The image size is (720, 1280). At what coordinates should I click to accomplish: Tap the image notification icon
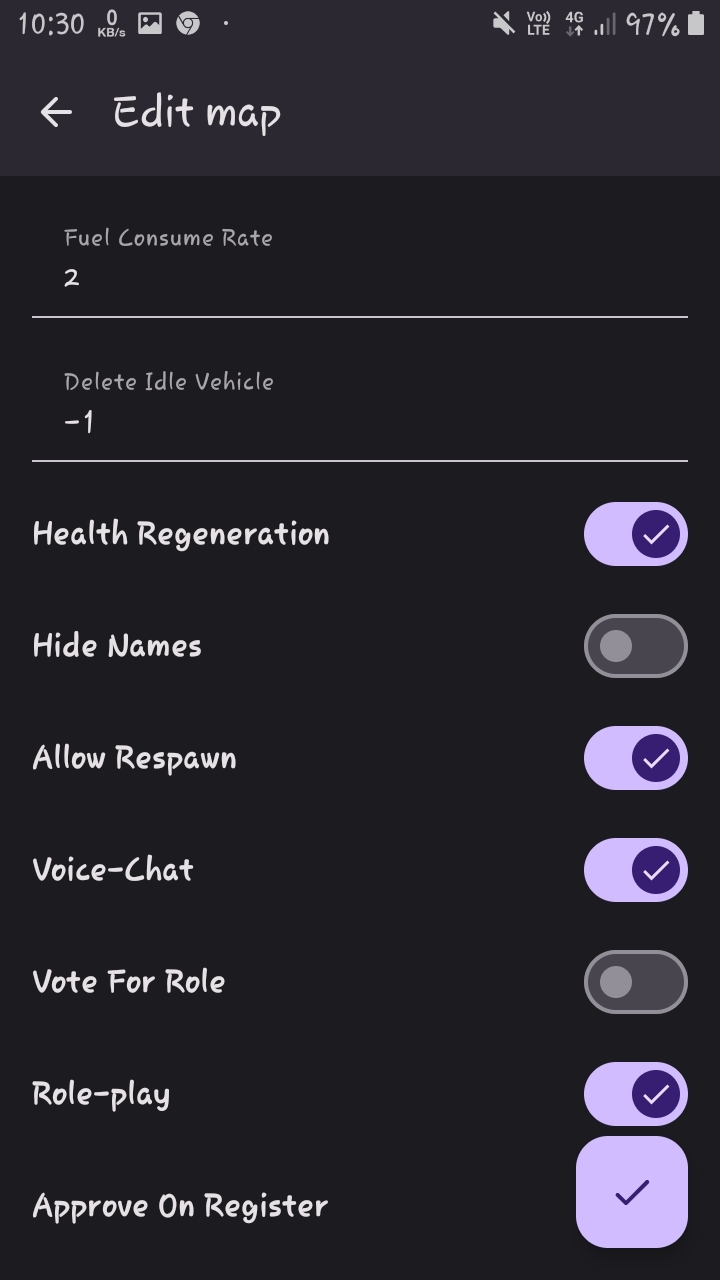150,23
